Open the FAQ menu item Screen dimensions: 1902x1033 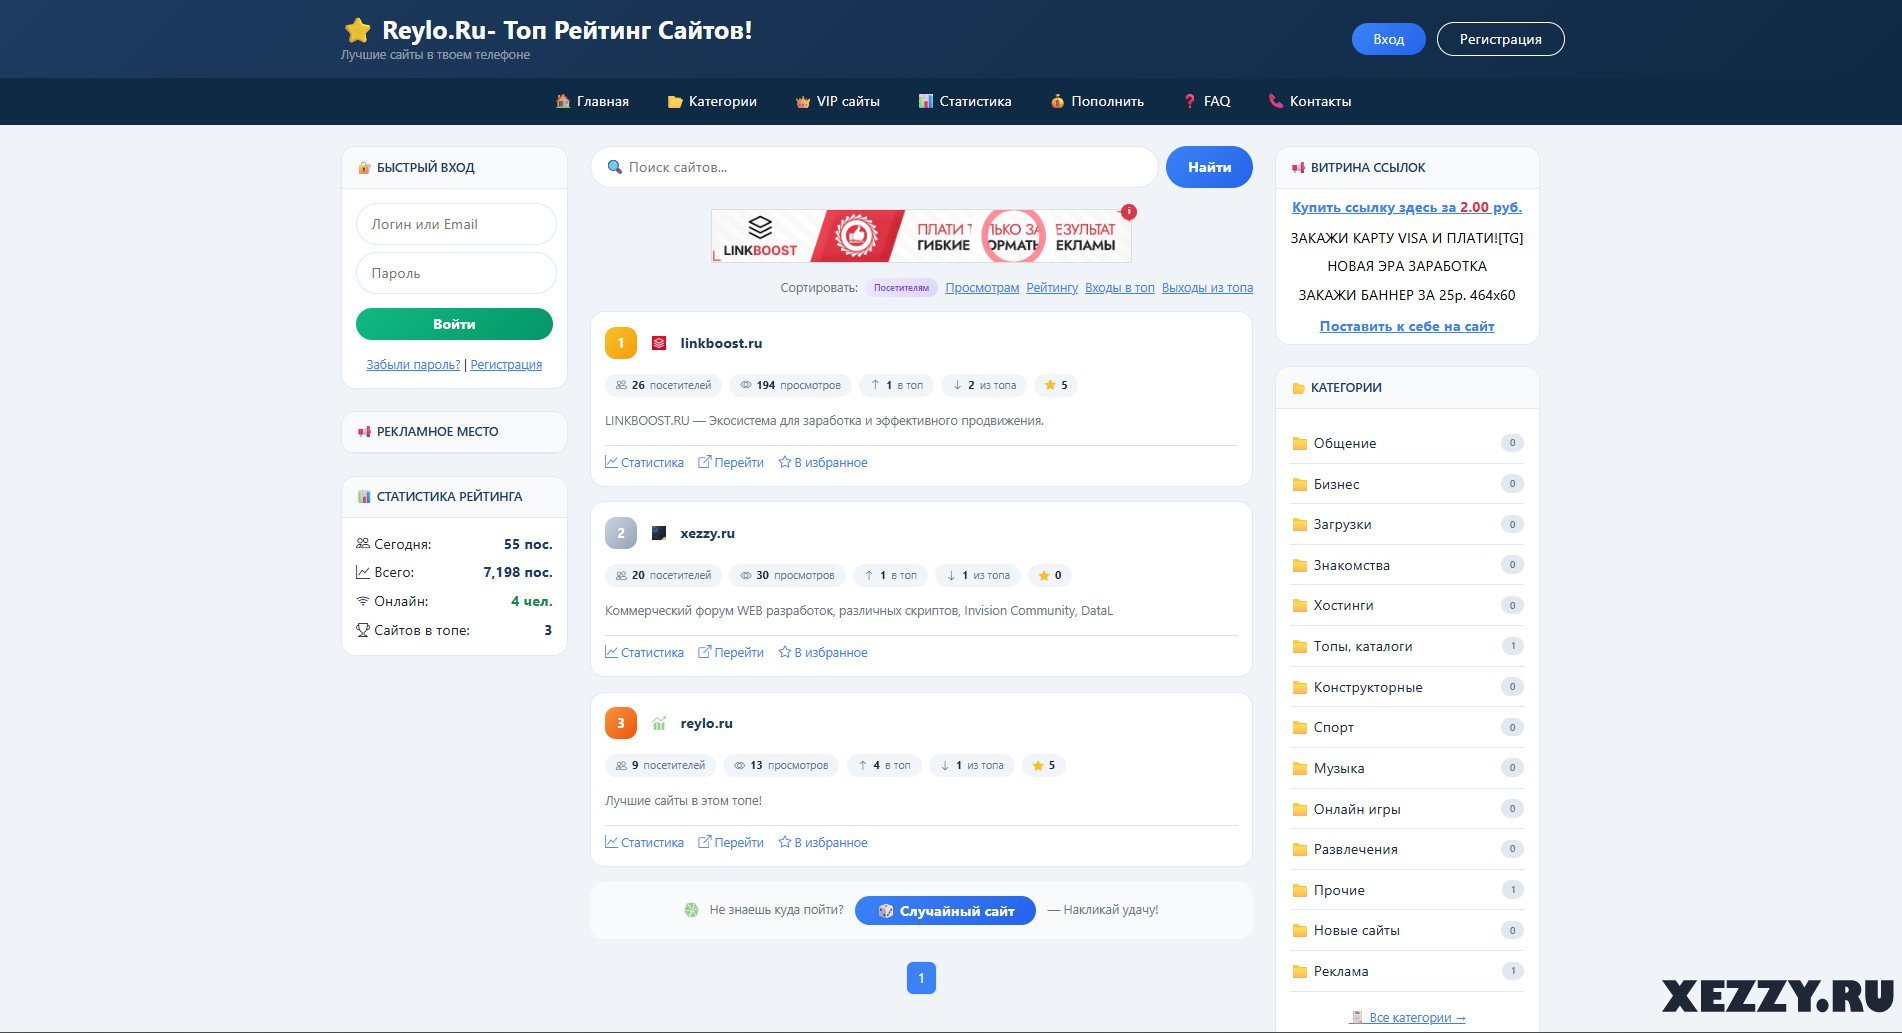click(1207, 101)
